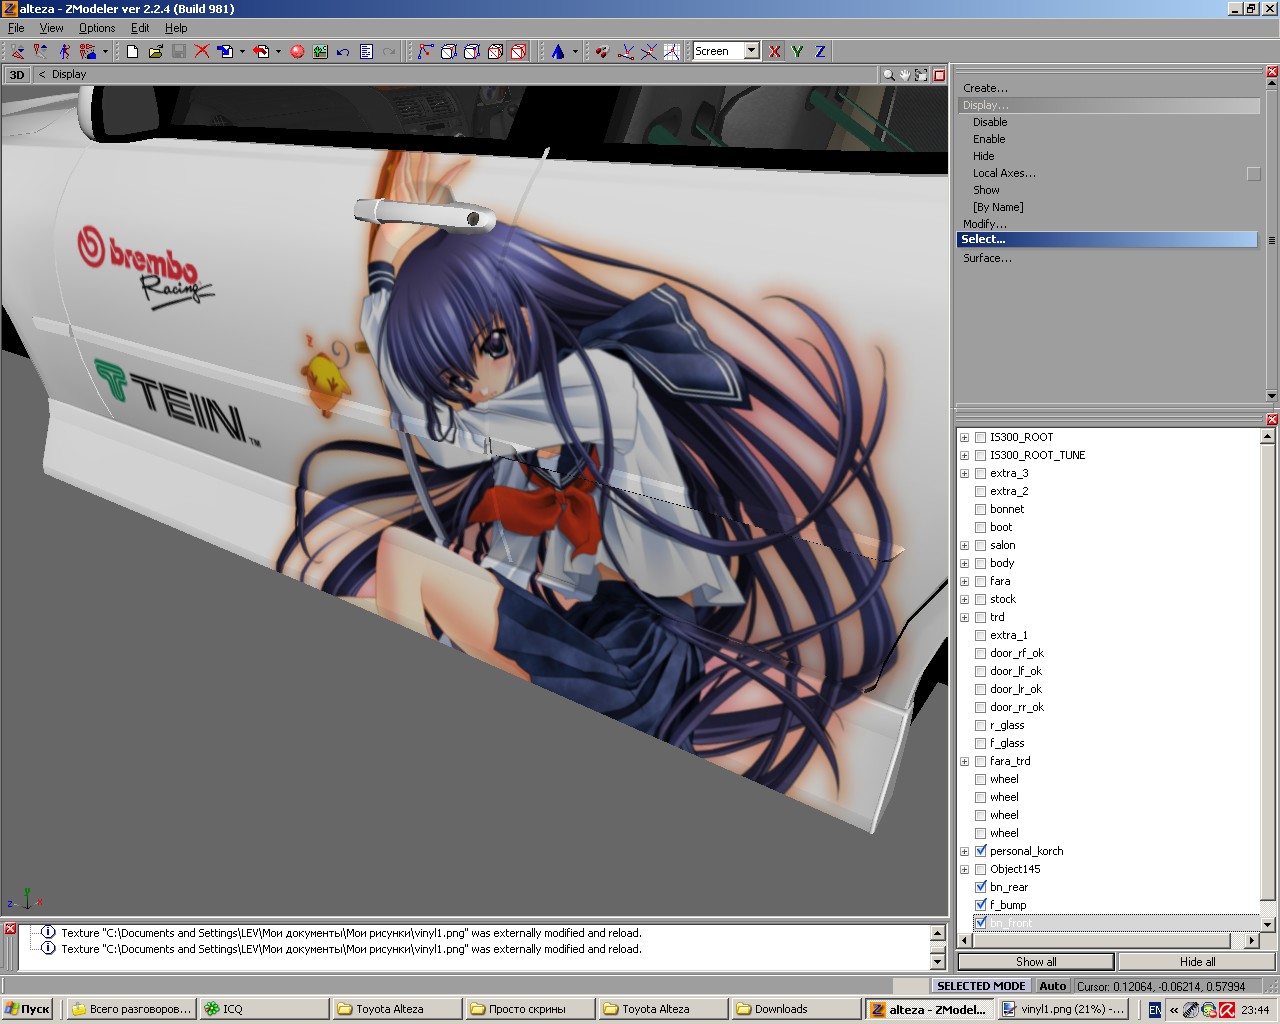Click the Export toolbar icon with red arrow
The height and width of the screenshot is (1024, 1280).
click(261, 51)
